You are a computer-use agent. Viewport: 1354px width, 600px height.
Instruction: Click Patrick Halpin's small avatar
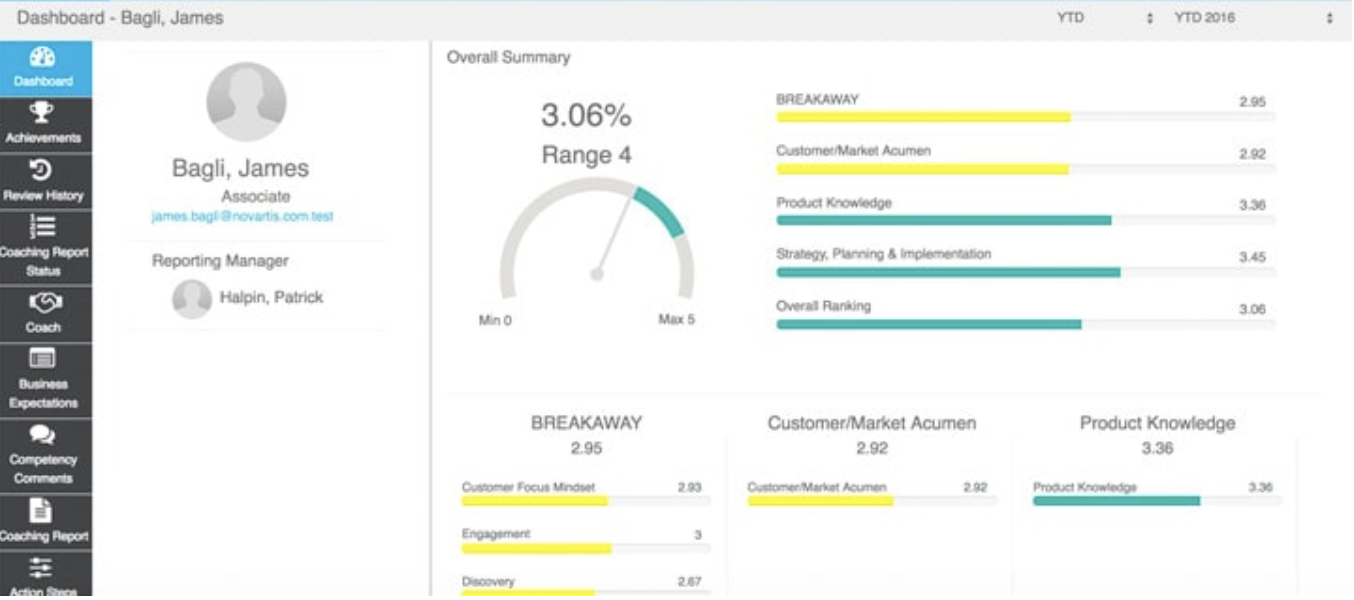tap(191, 299)
